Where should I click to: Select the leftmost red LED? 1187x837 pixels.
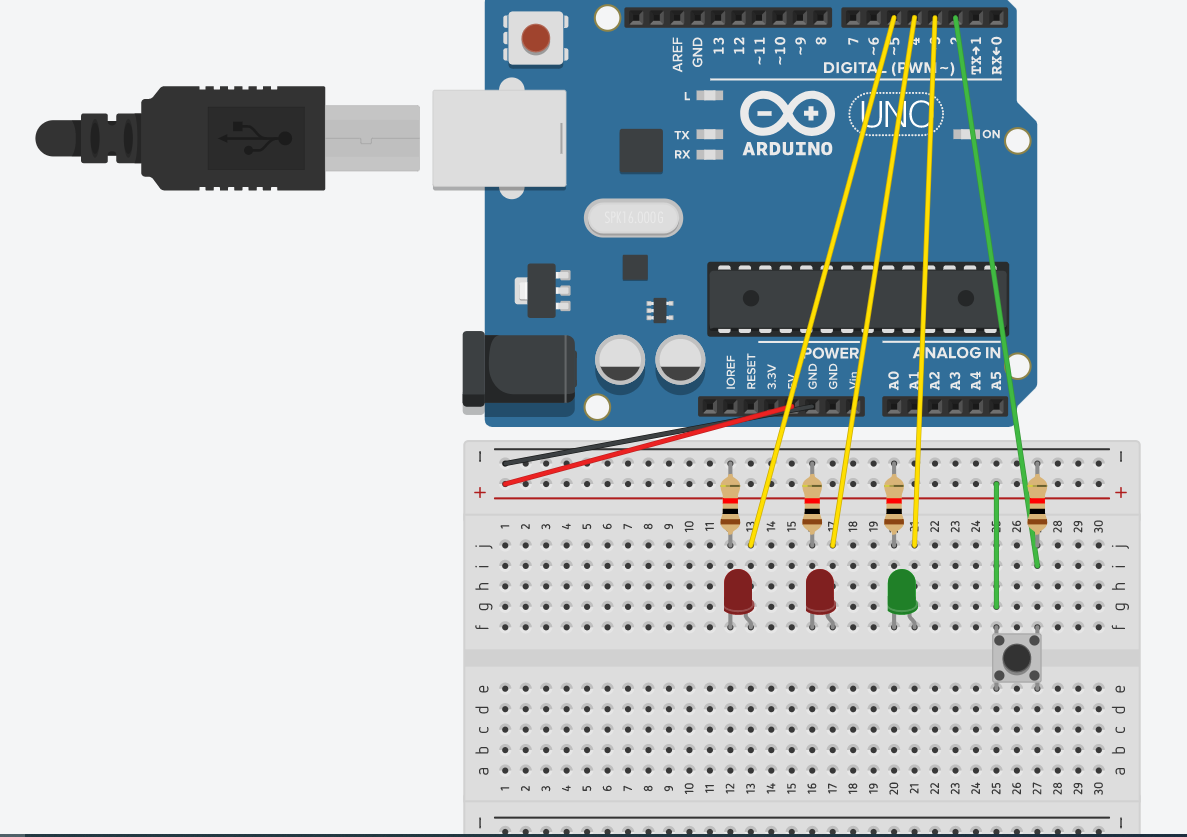tap(738, 591)
